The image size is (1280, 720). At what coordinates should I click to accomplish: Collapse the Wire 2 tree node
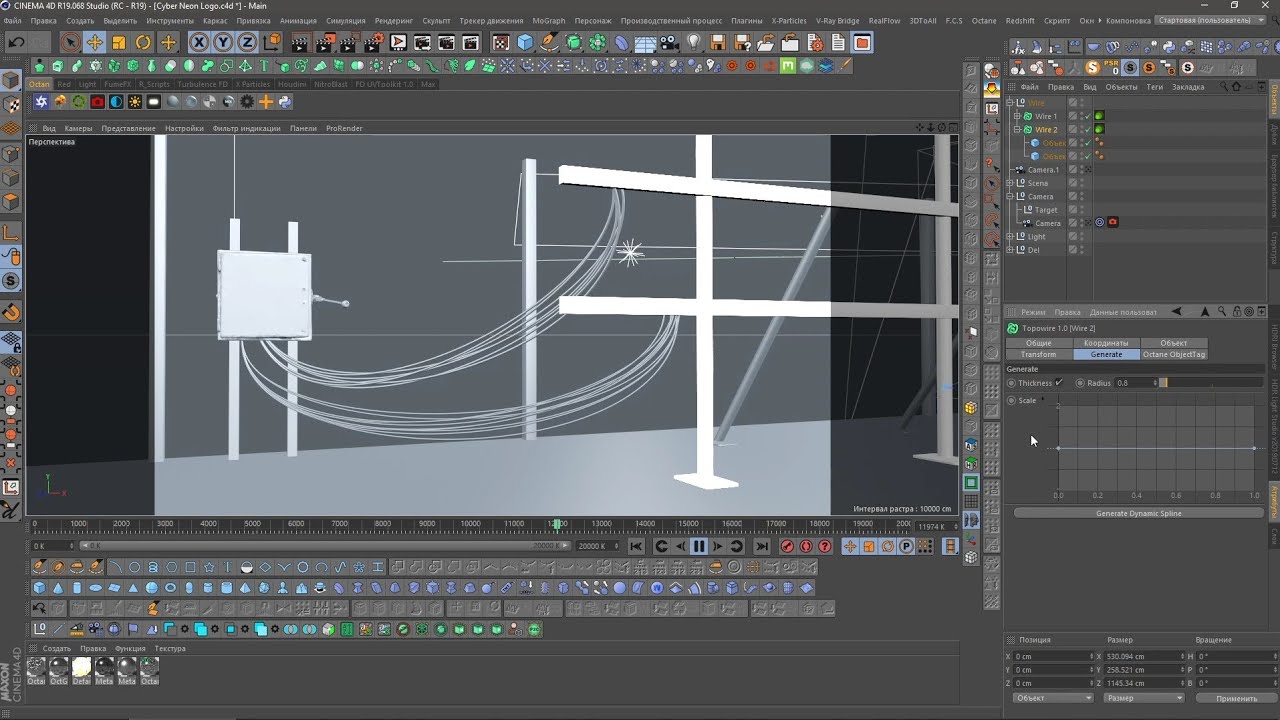point(1018,130)
